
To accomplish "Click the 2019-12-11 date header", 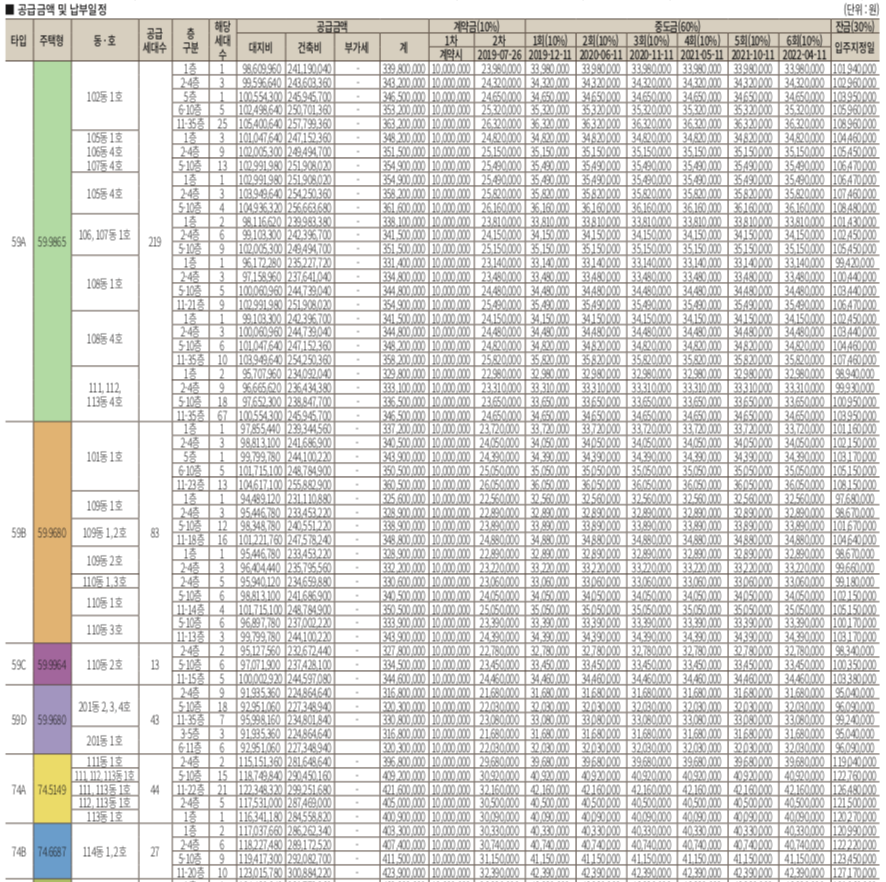I will point(550,55).
